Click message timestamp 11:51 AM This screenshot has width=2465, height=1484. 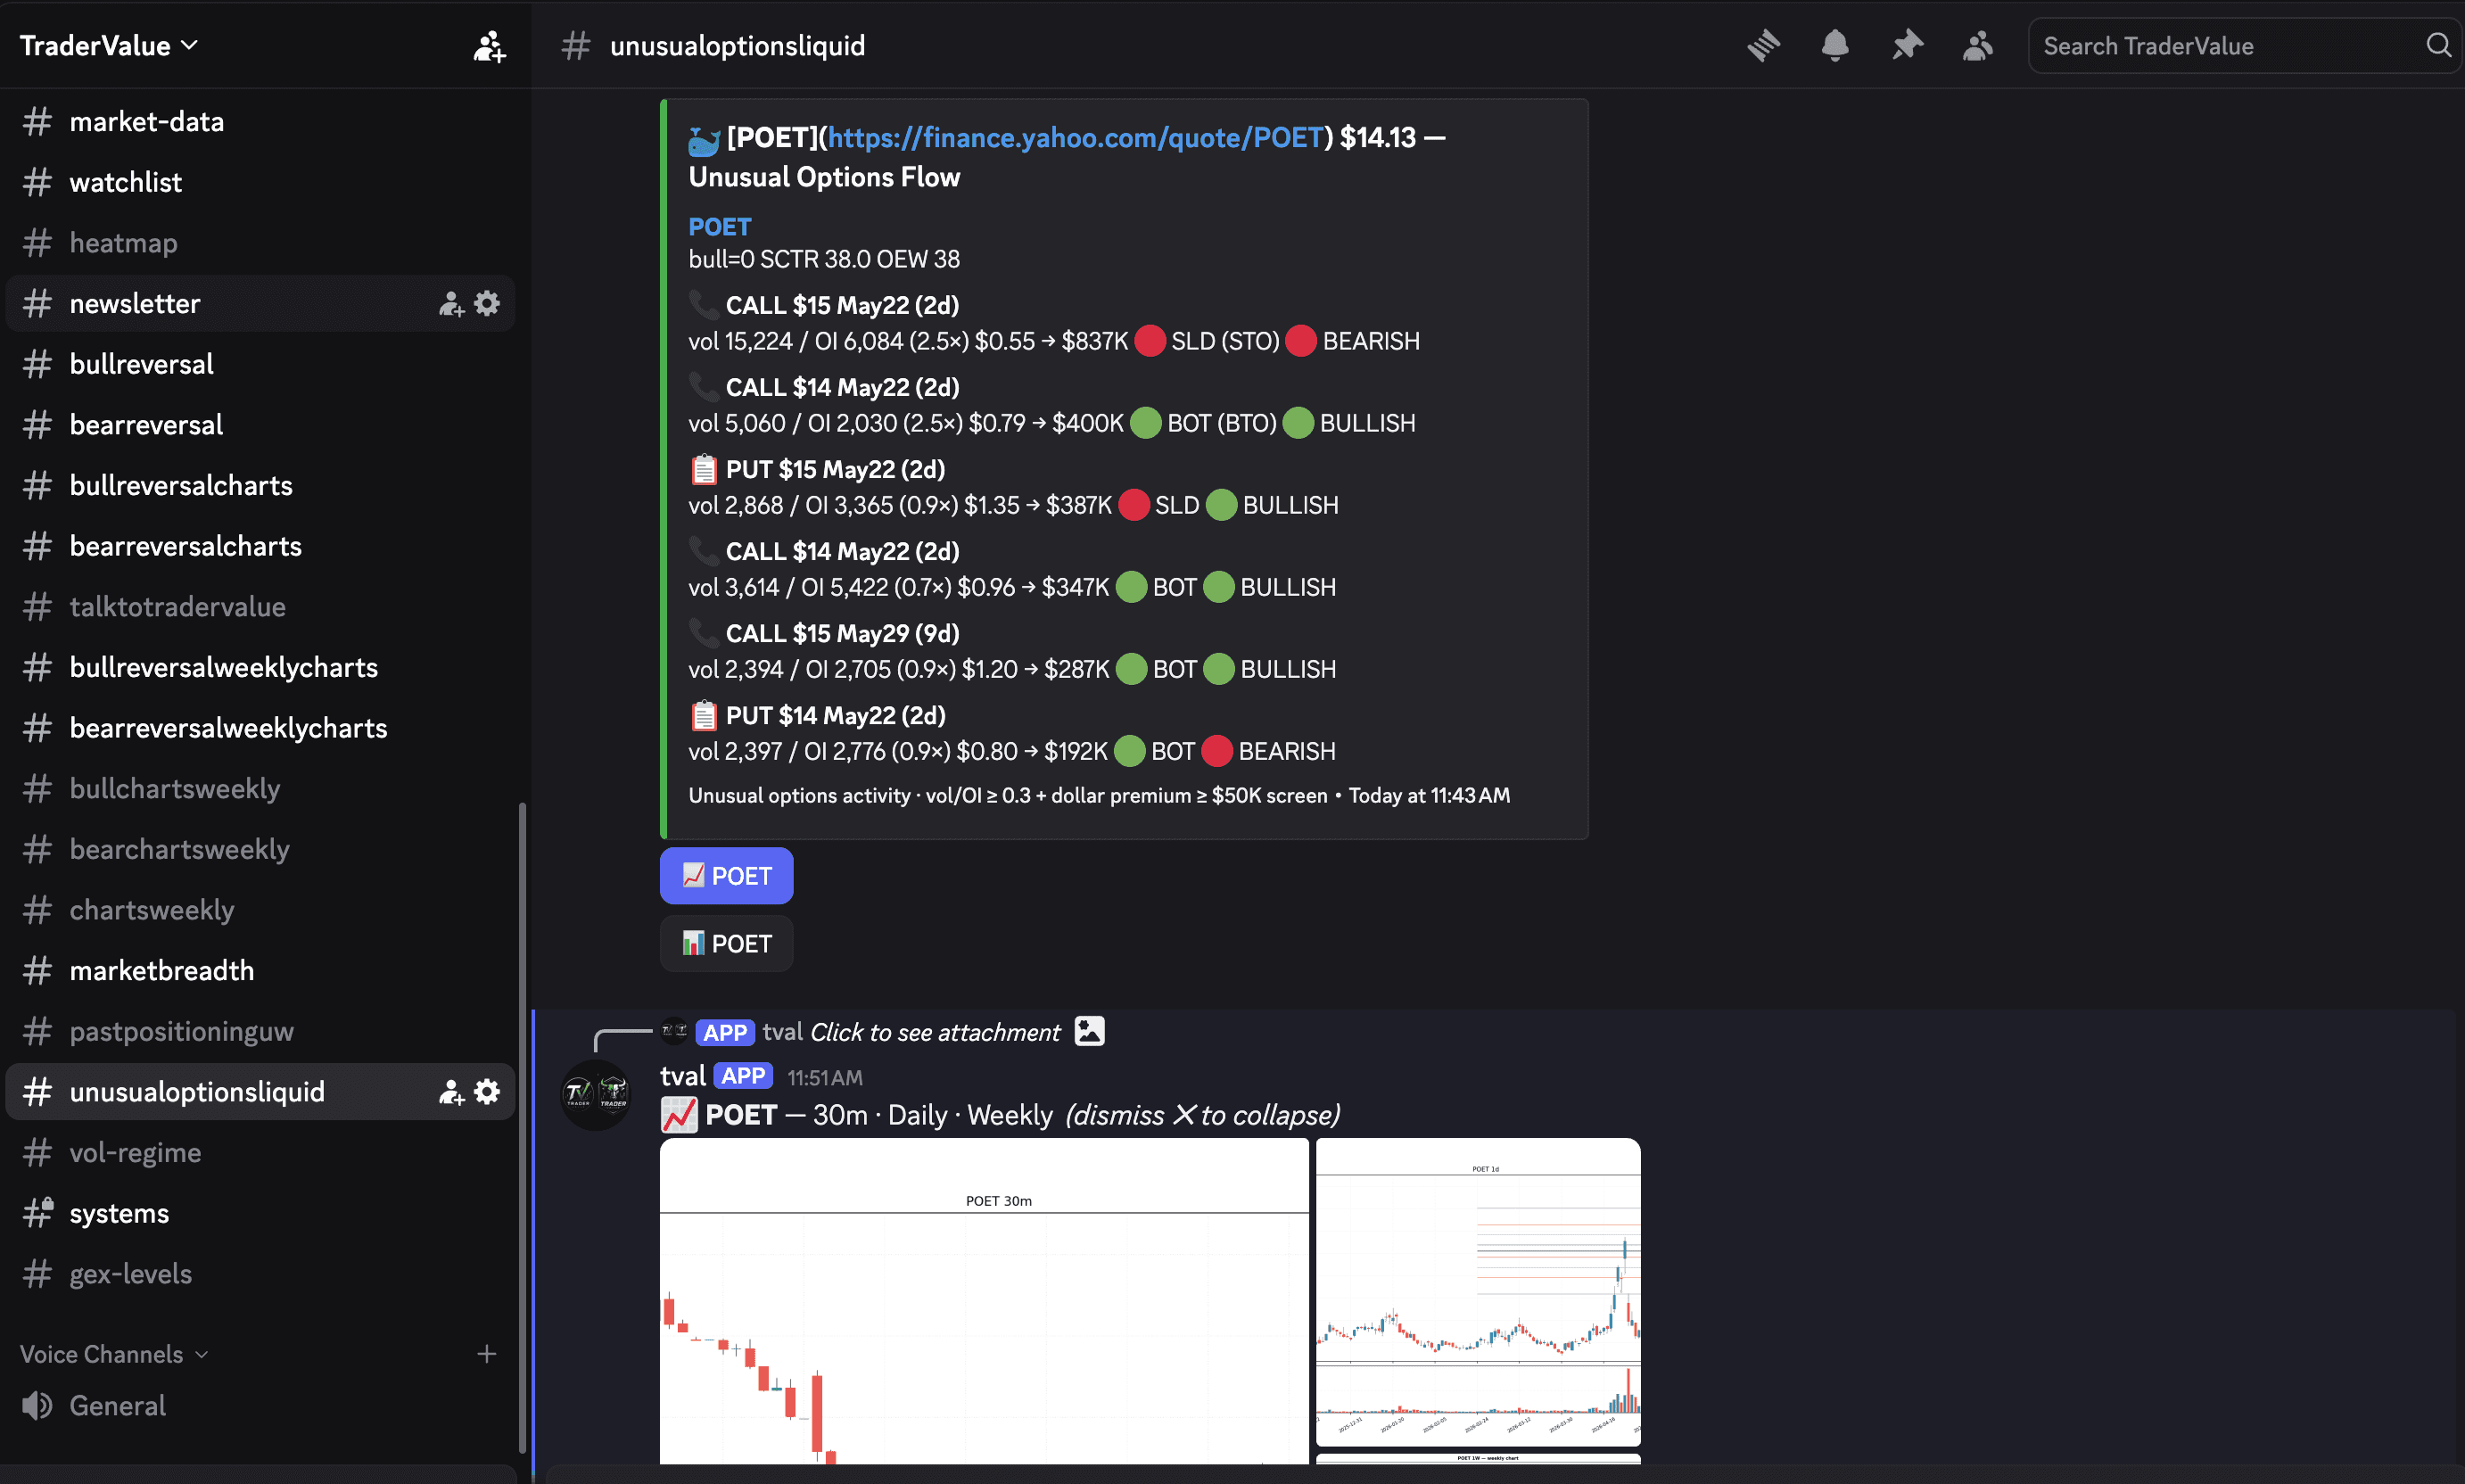[x=824, y=1078]
